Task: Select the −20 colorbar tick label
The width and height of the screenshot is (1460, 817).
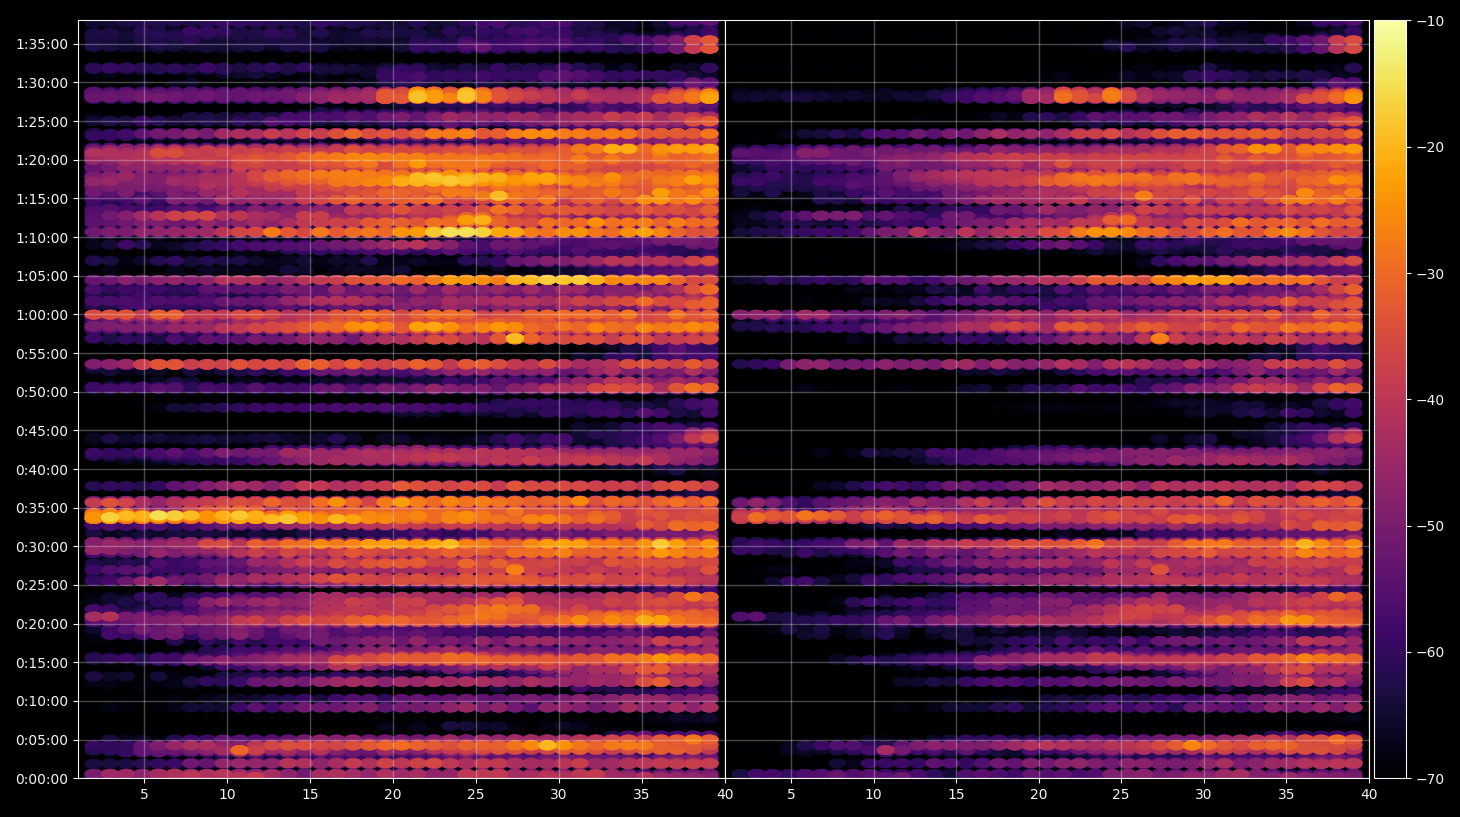Action: (x=1430, y=147)
